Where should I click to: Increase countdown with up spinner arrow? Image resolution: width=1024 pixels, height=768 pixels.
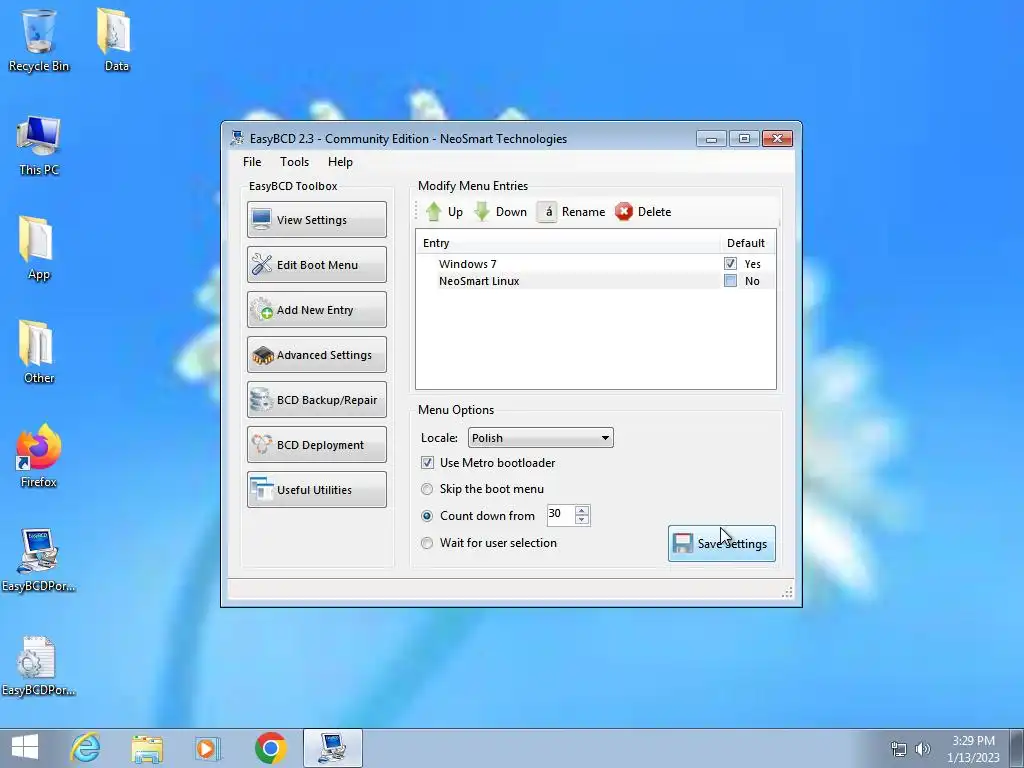(582, 510)
